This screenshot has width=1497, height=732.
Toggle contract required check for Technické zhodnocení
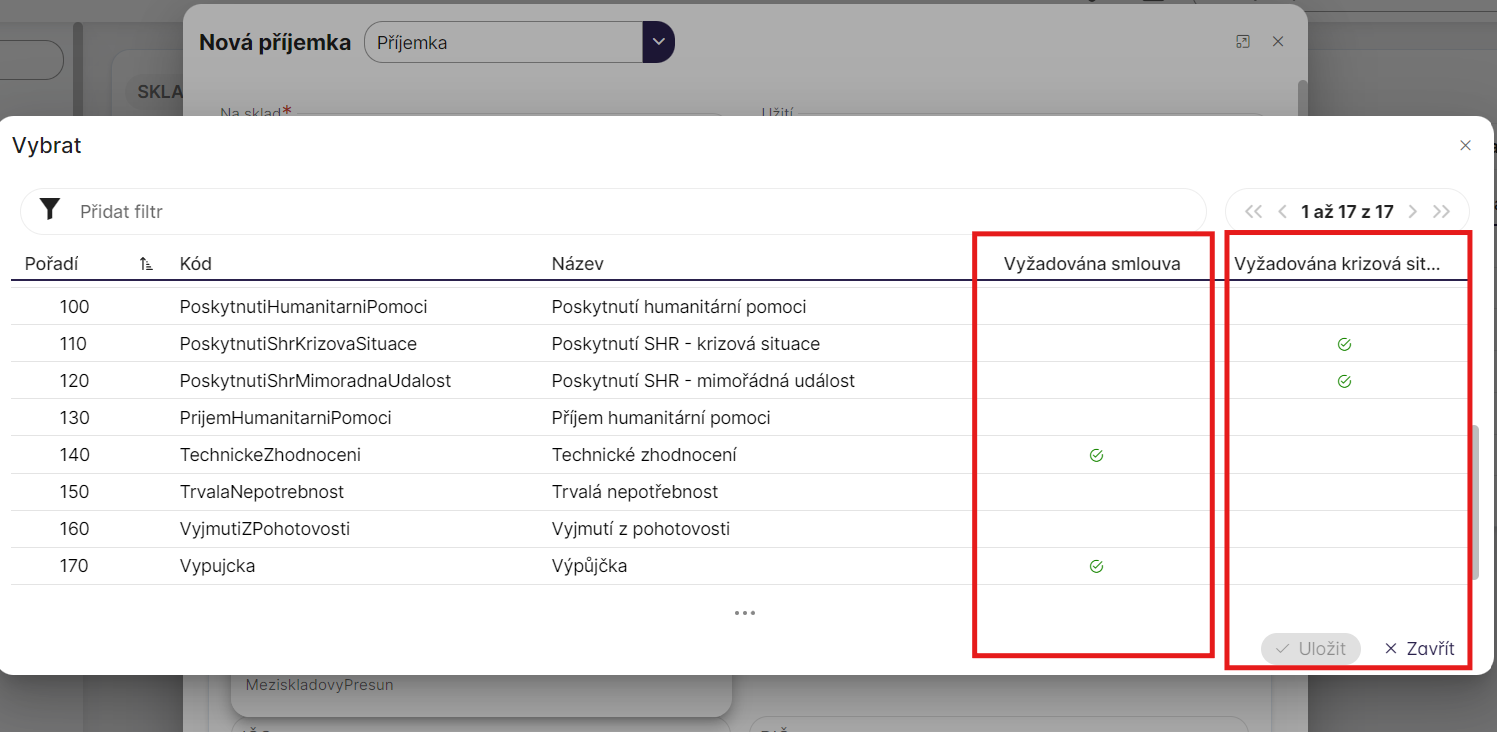(x=1096, y=455)
